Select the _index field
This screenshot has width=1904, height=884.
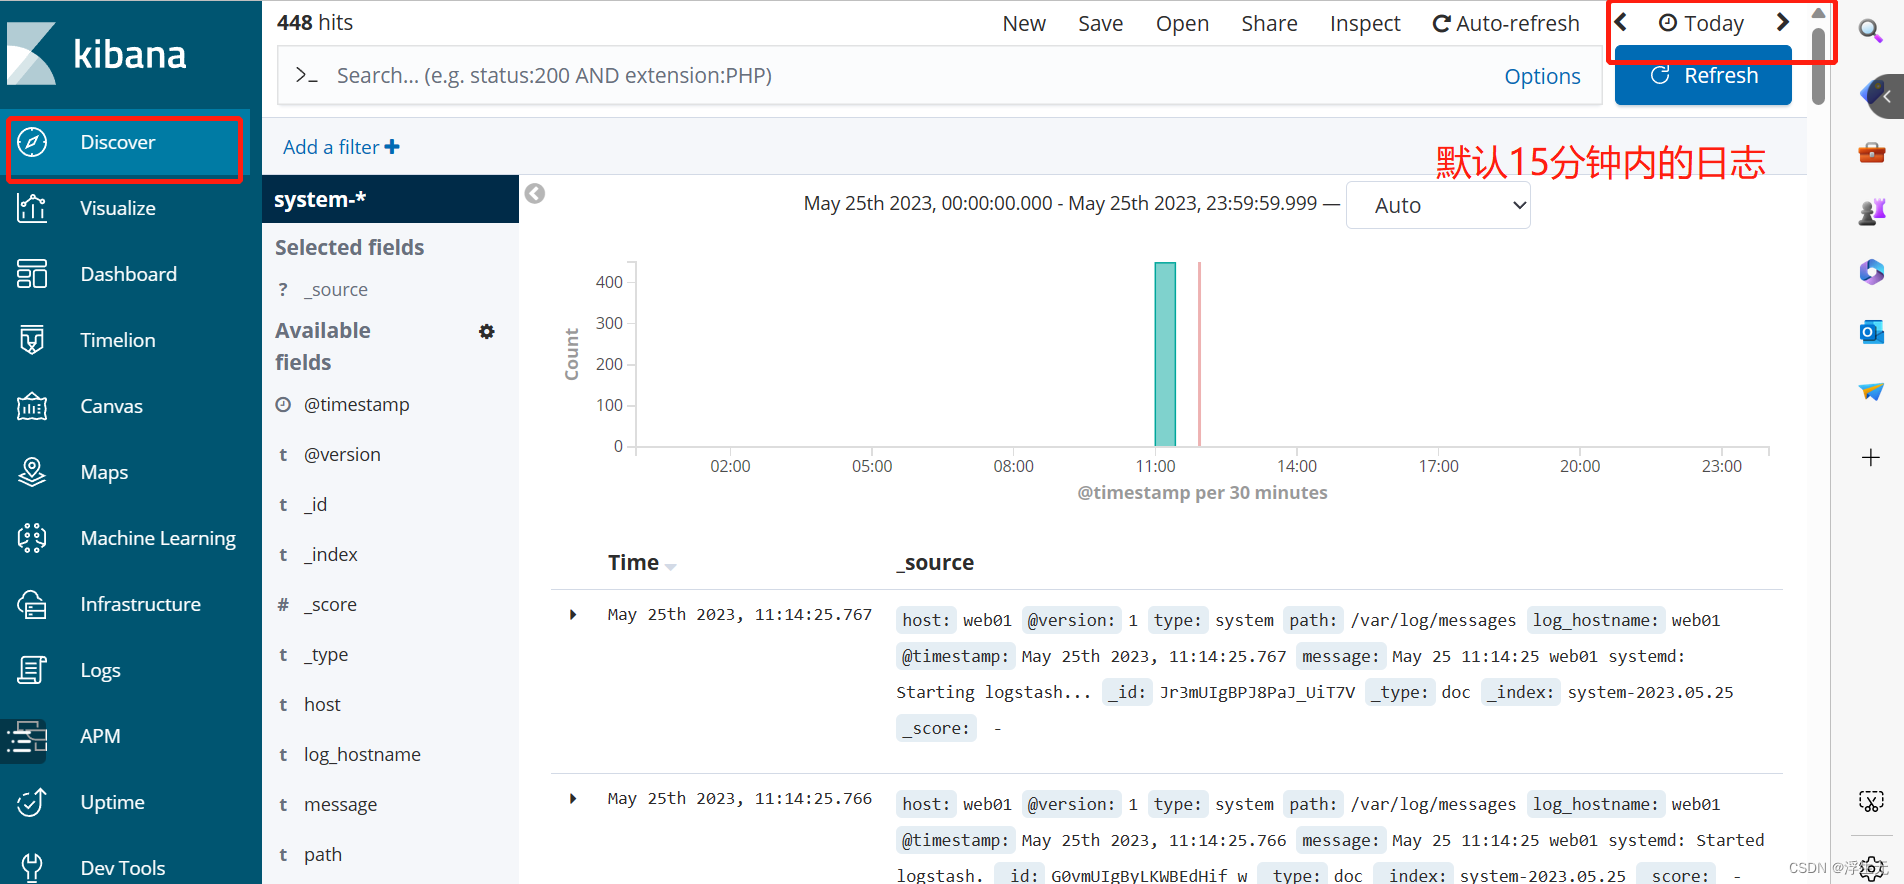tap(330, 554)
